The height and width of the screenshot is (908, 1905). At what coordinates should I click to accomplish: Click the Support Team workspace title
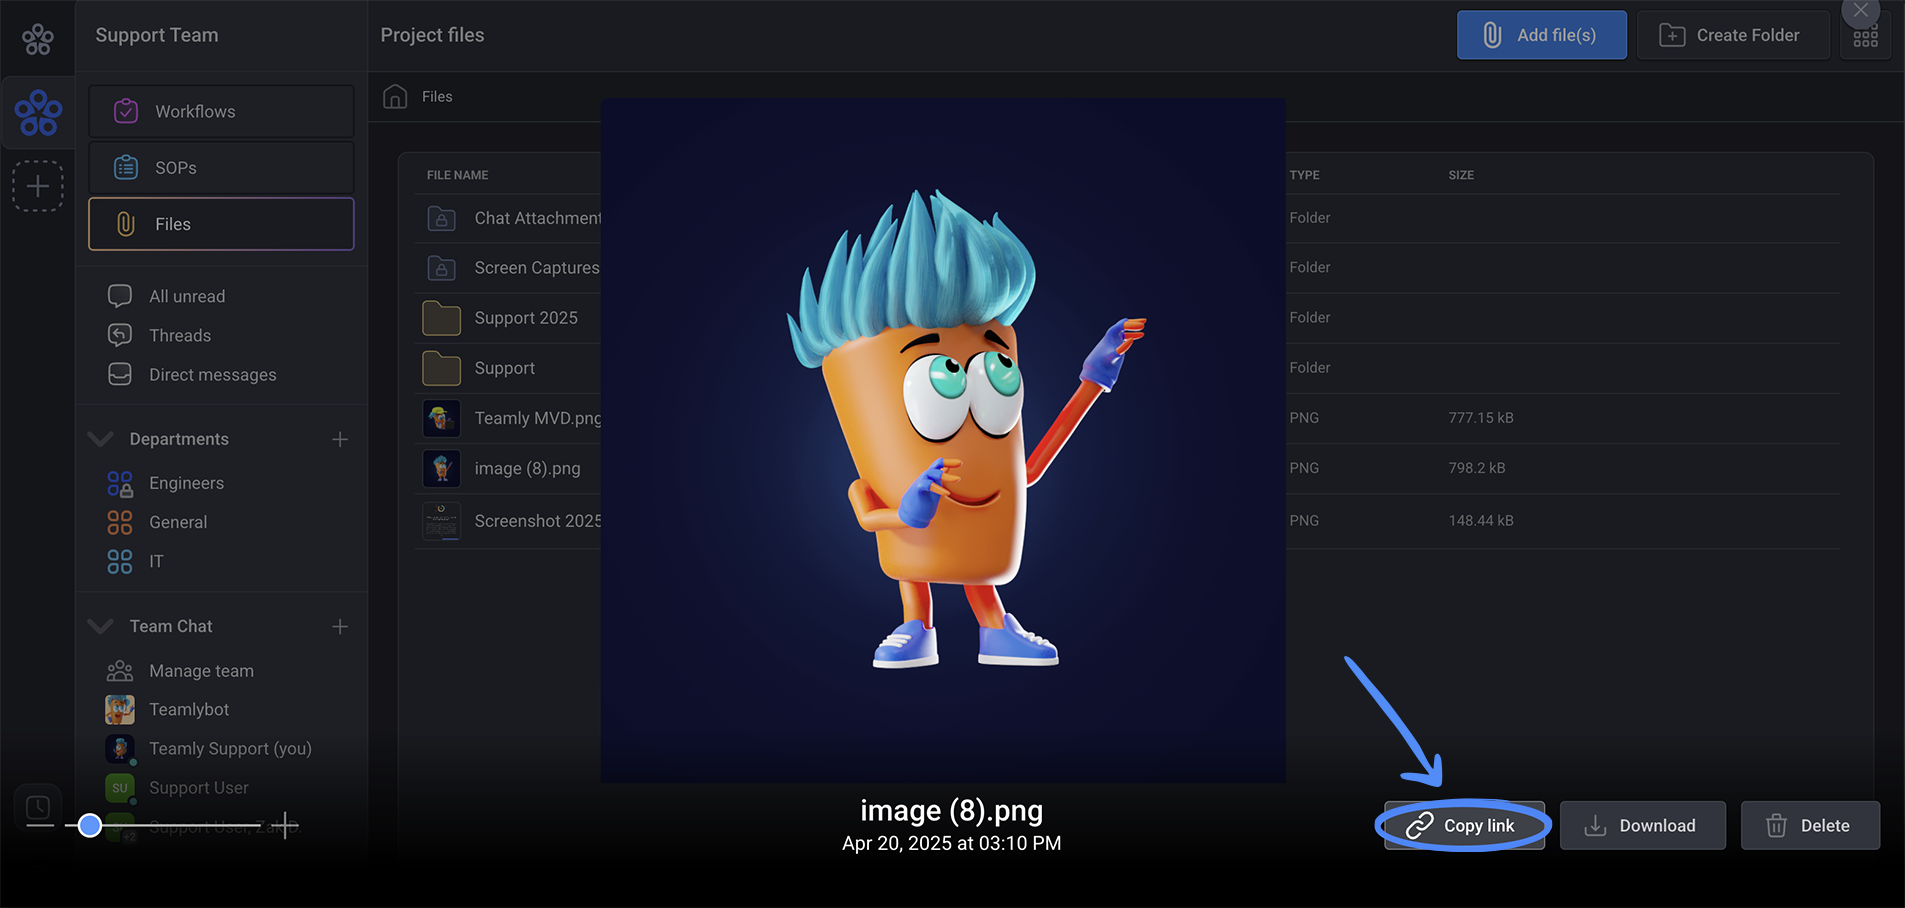pyautogui.click(x=157, y=35)
